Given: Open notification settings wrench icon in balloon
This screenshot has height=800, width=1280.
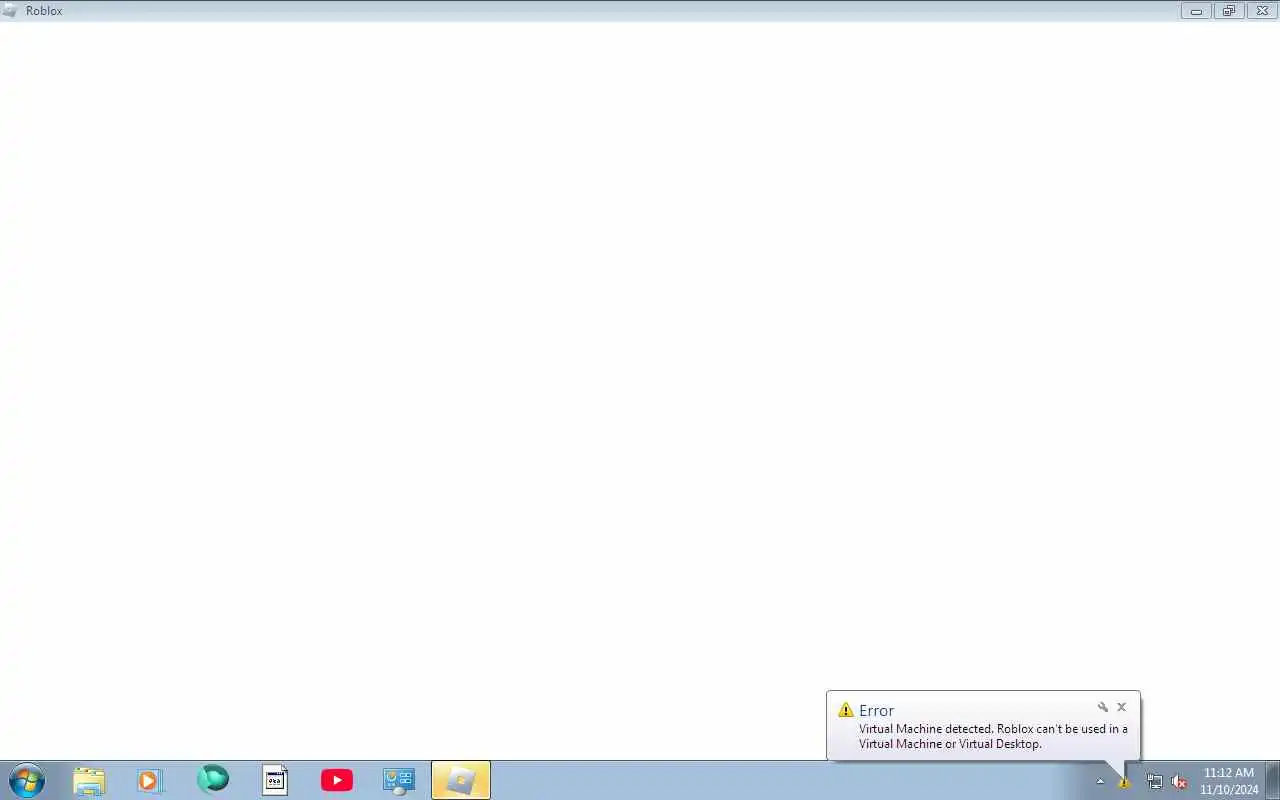Looking at the screenshot, I should [x=1103, y=707].
